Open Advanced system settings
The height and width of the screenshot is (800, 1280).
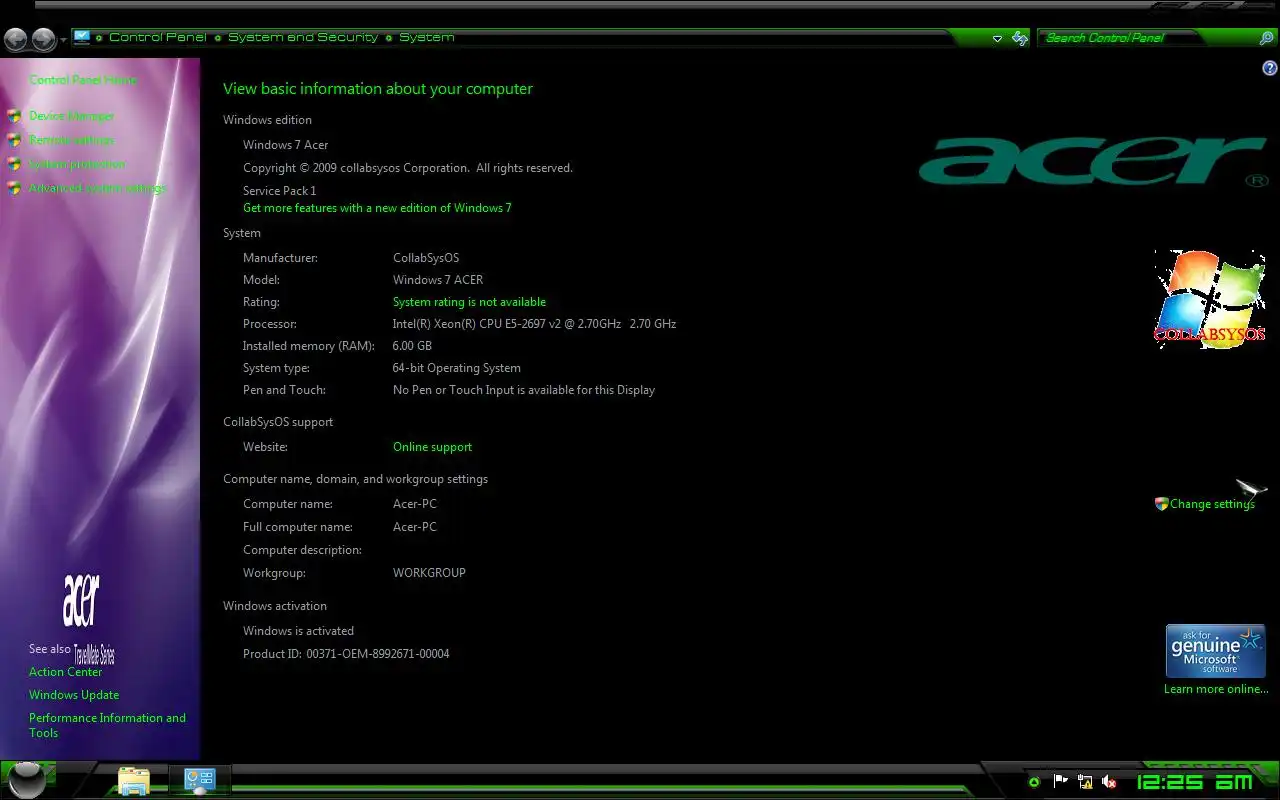tap(97, 188)
